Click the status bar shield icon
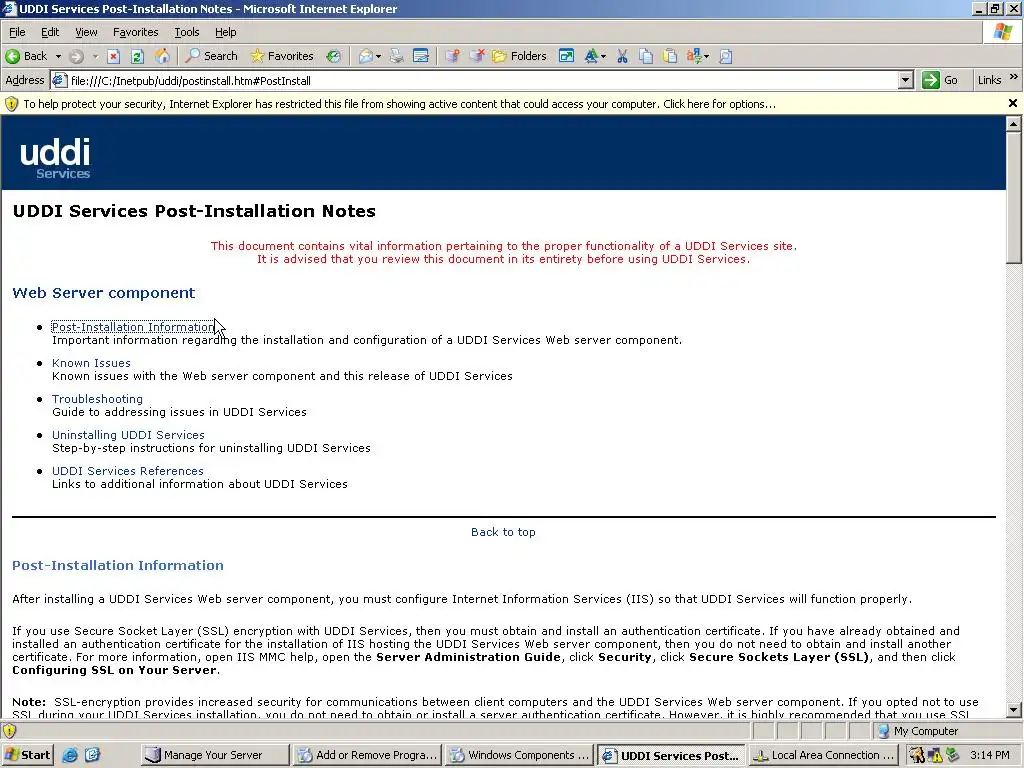The width and height of the screenshot is (1024, 768). (x=10, y=731)
